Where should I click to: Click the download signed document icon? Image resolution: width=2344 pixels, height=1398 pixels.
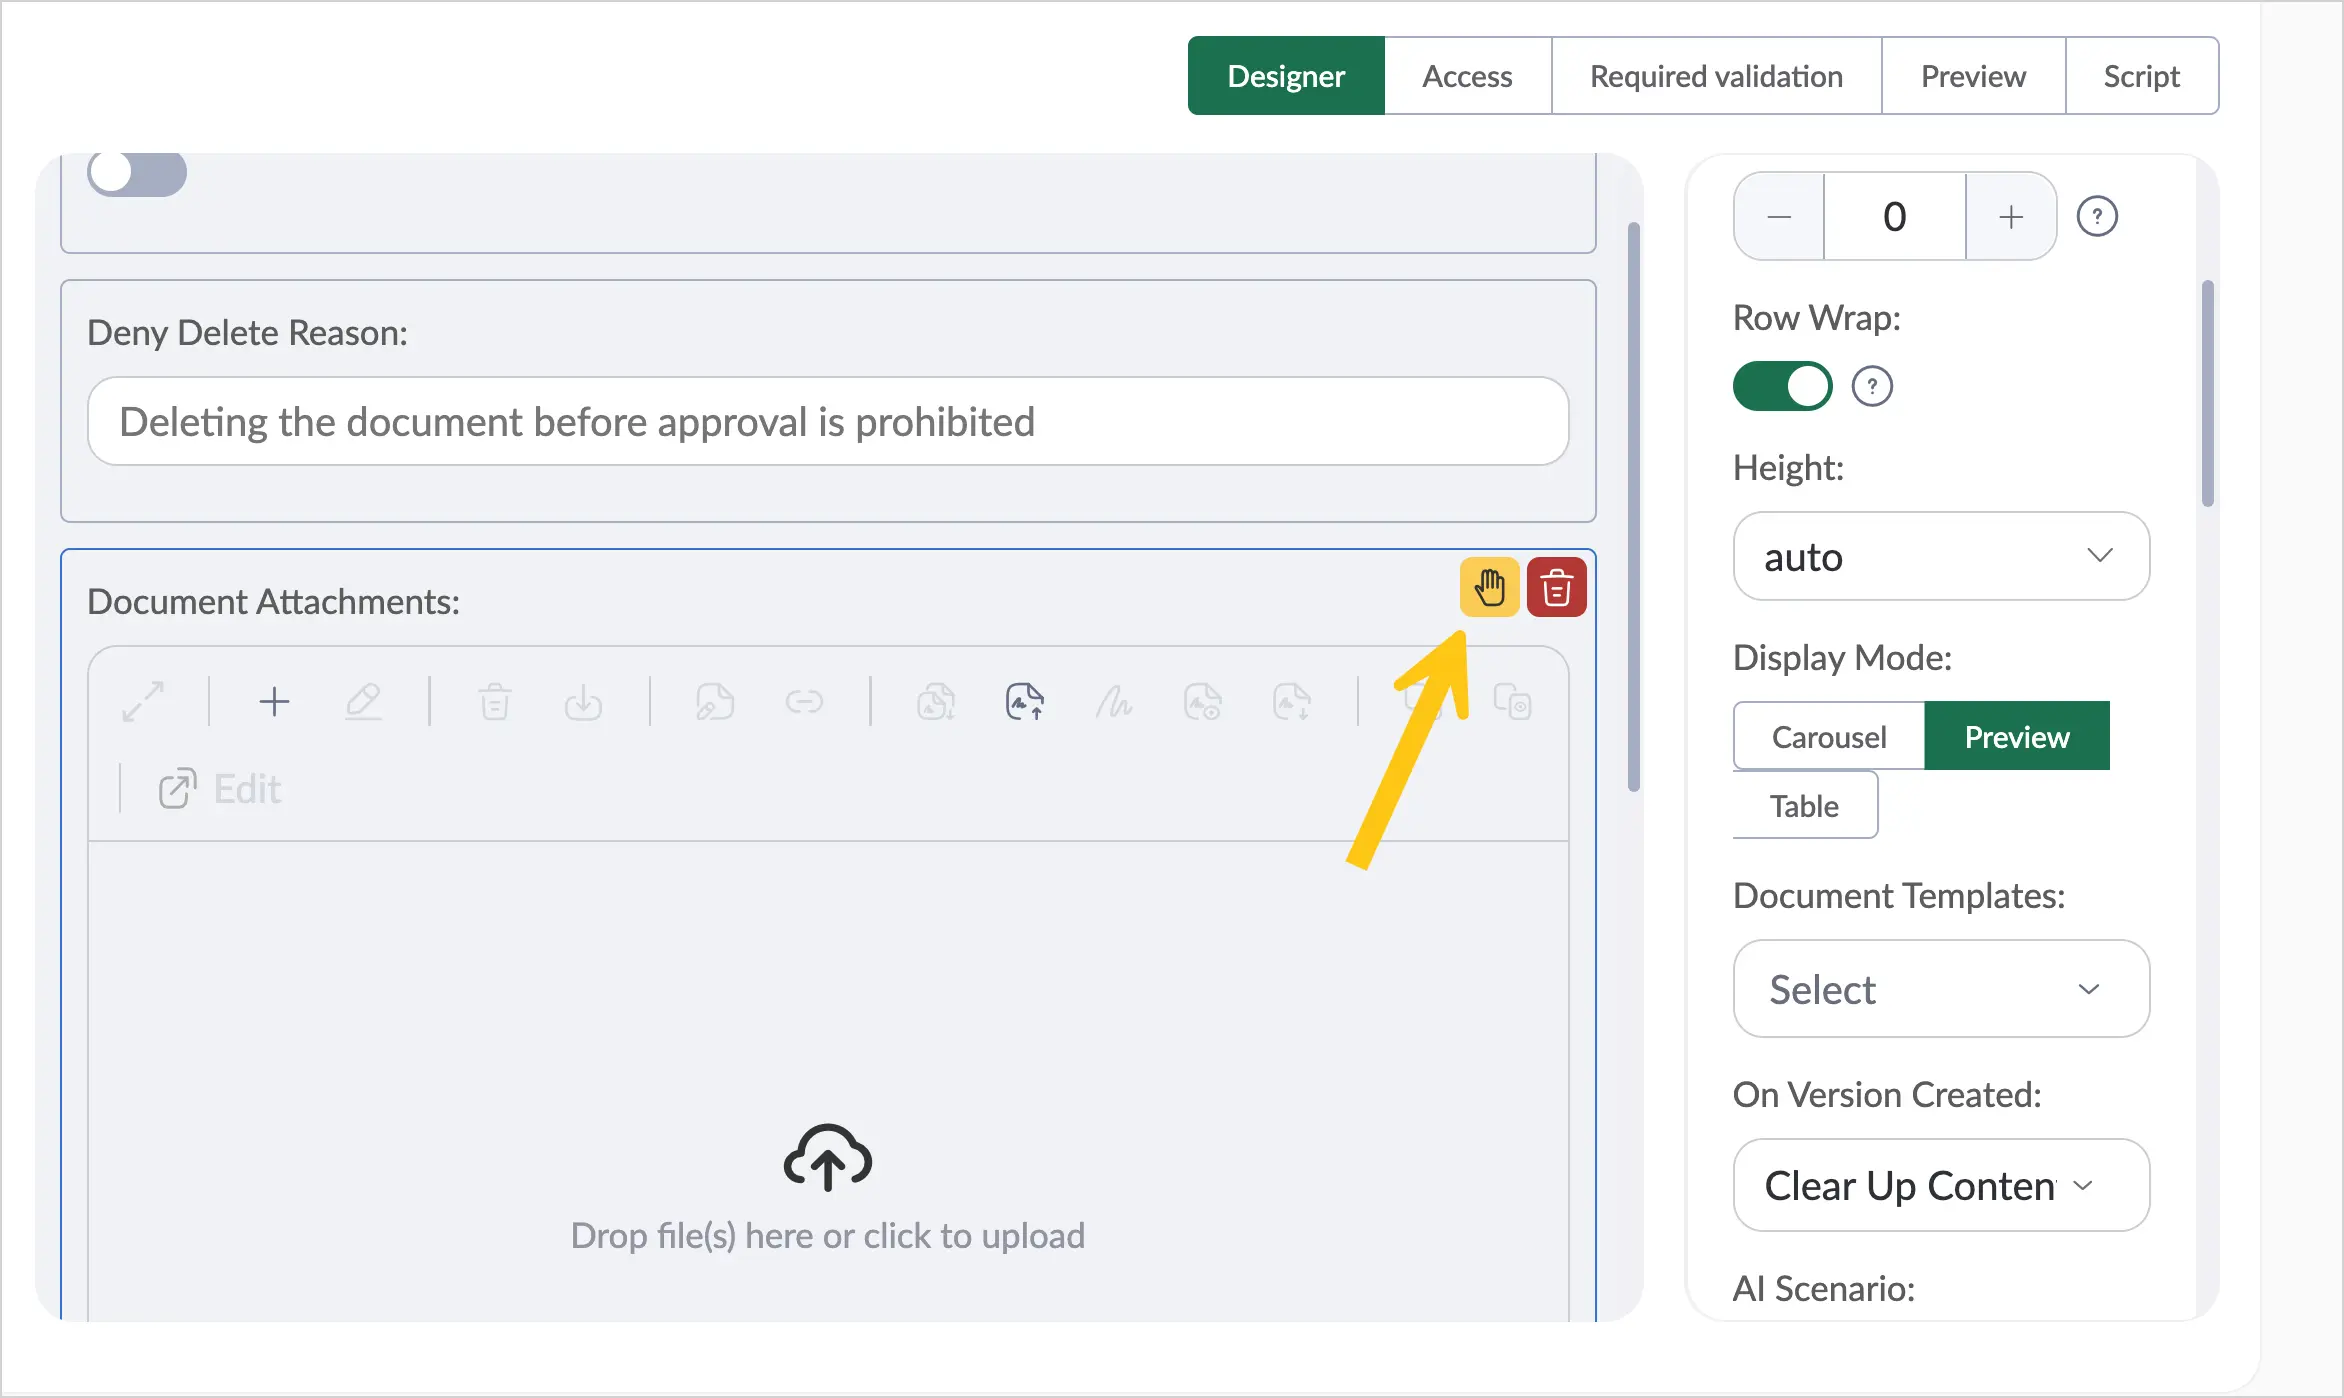coord(1291,702)
